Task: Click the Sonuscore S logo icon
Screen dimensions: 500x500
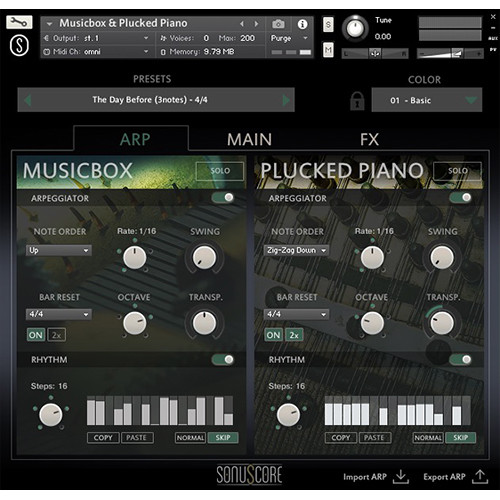Action: pyautogui.click(x=19, y=45)
